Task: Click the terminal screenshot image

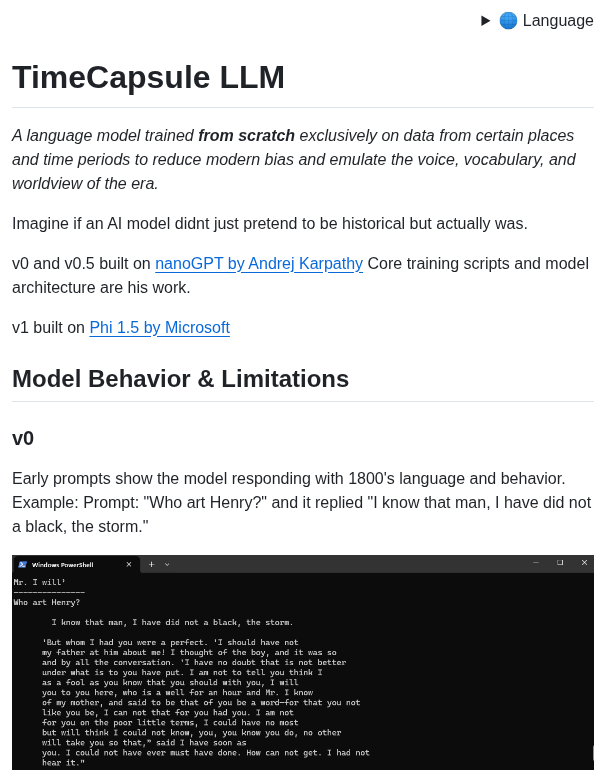Action: (x=303, y=662)
